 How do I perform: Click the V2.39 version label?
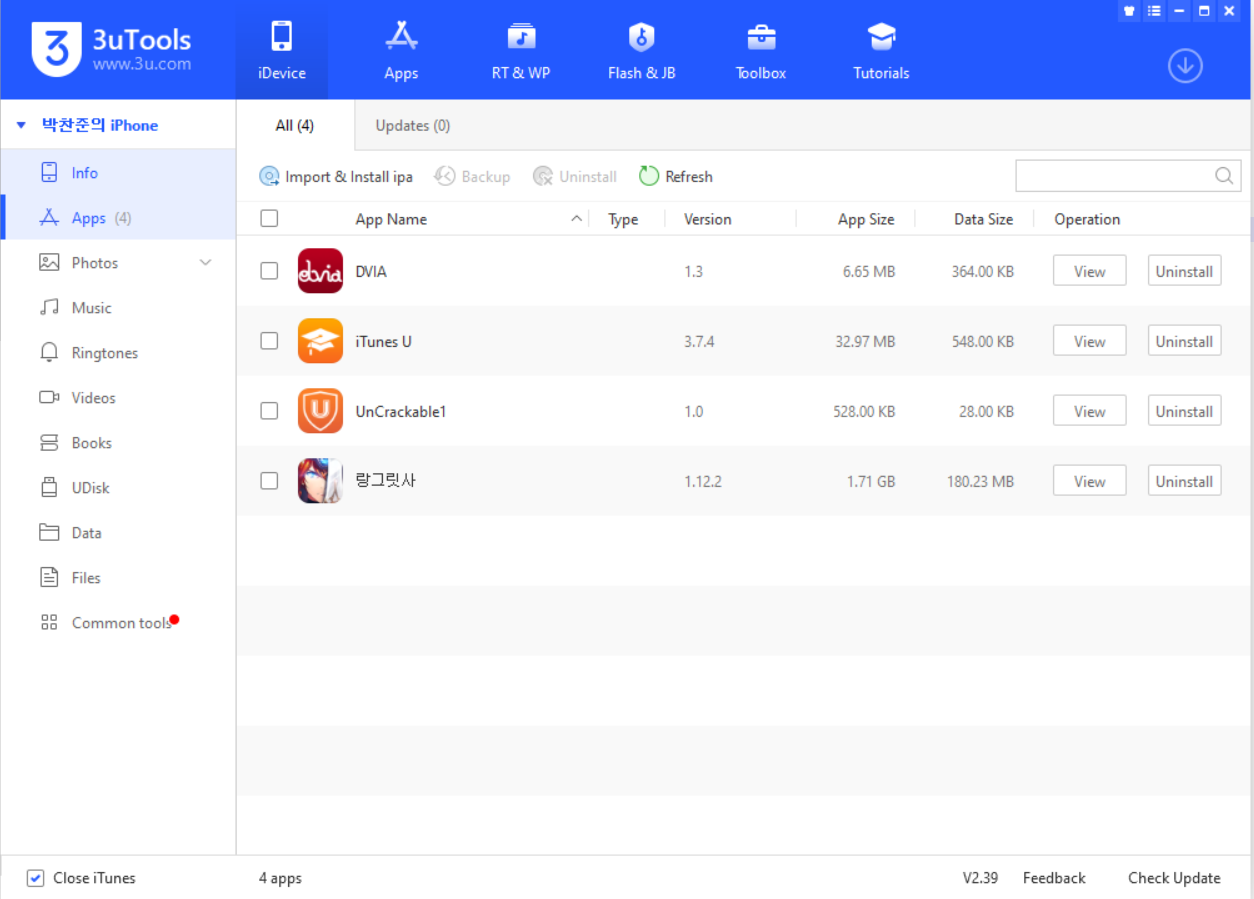click(980, 878)
